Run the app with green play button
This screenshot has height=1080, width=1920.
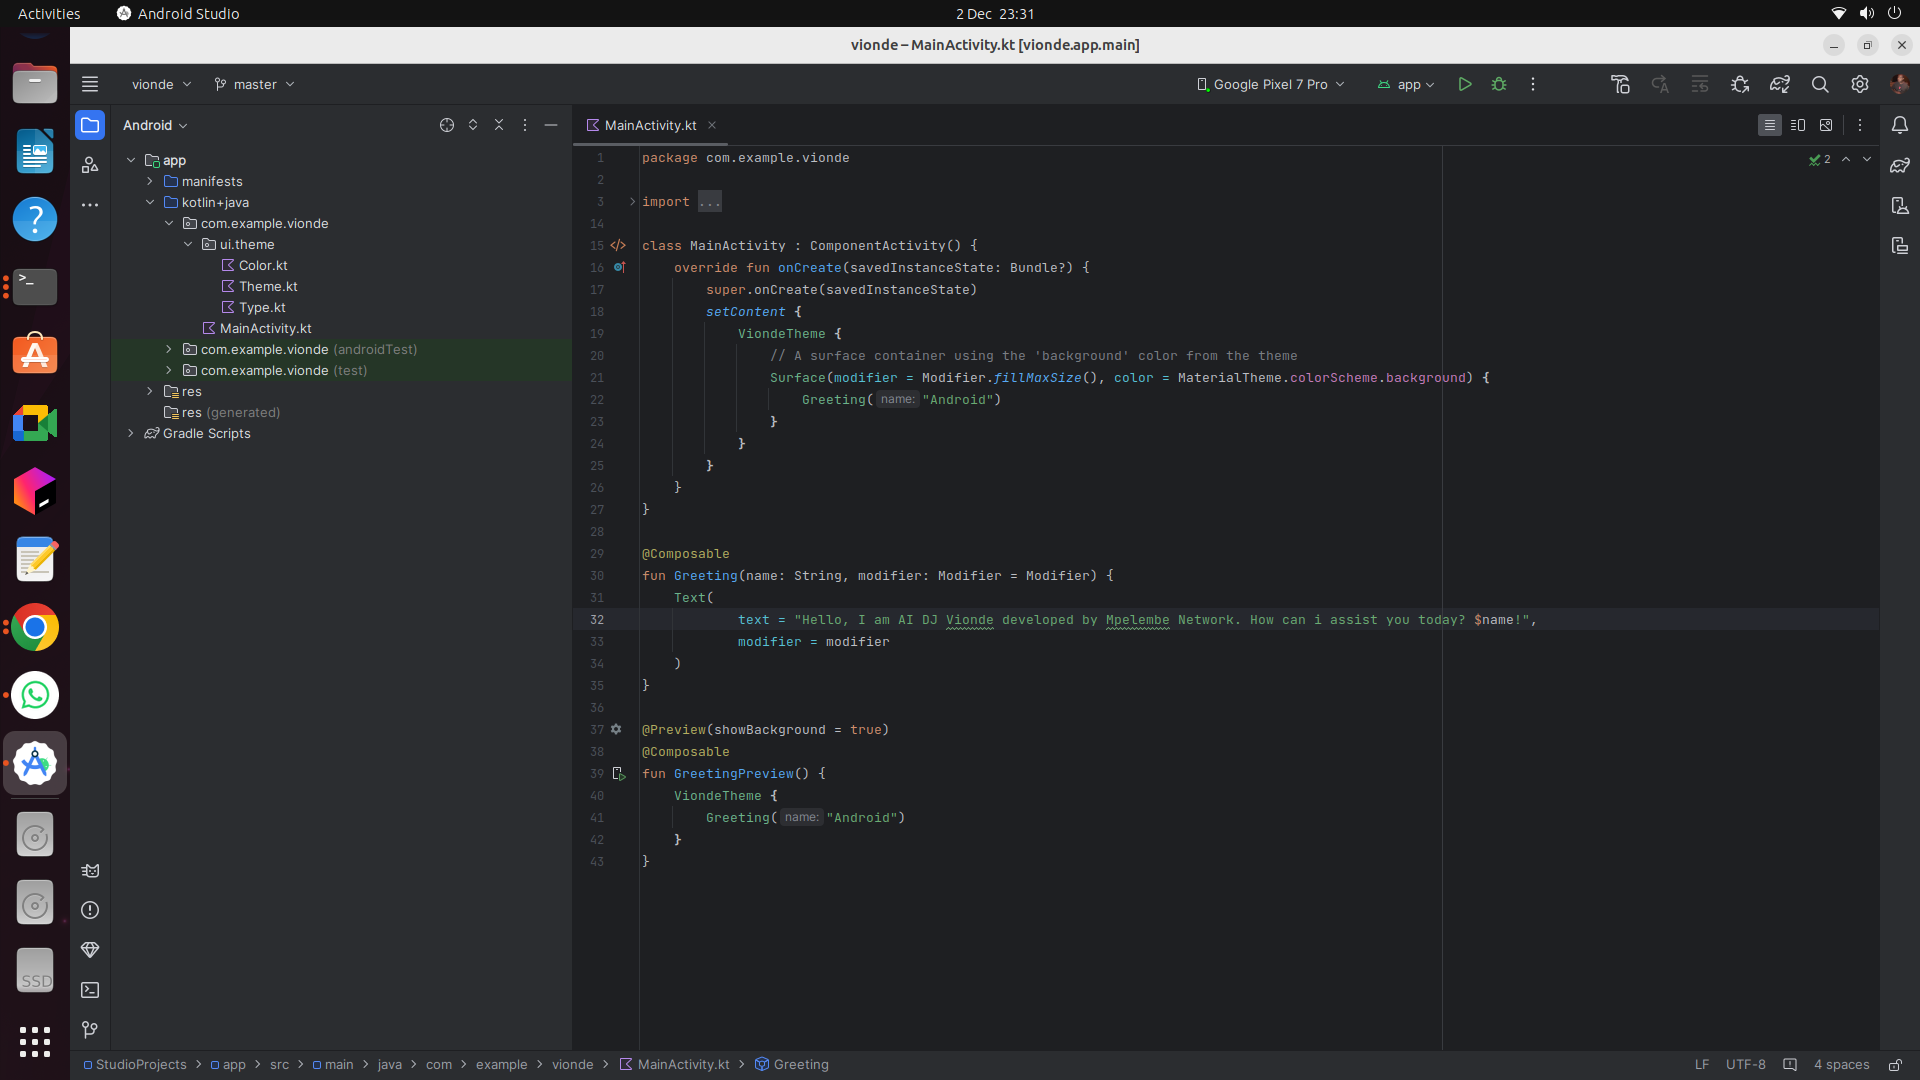tap(1464, 85)
